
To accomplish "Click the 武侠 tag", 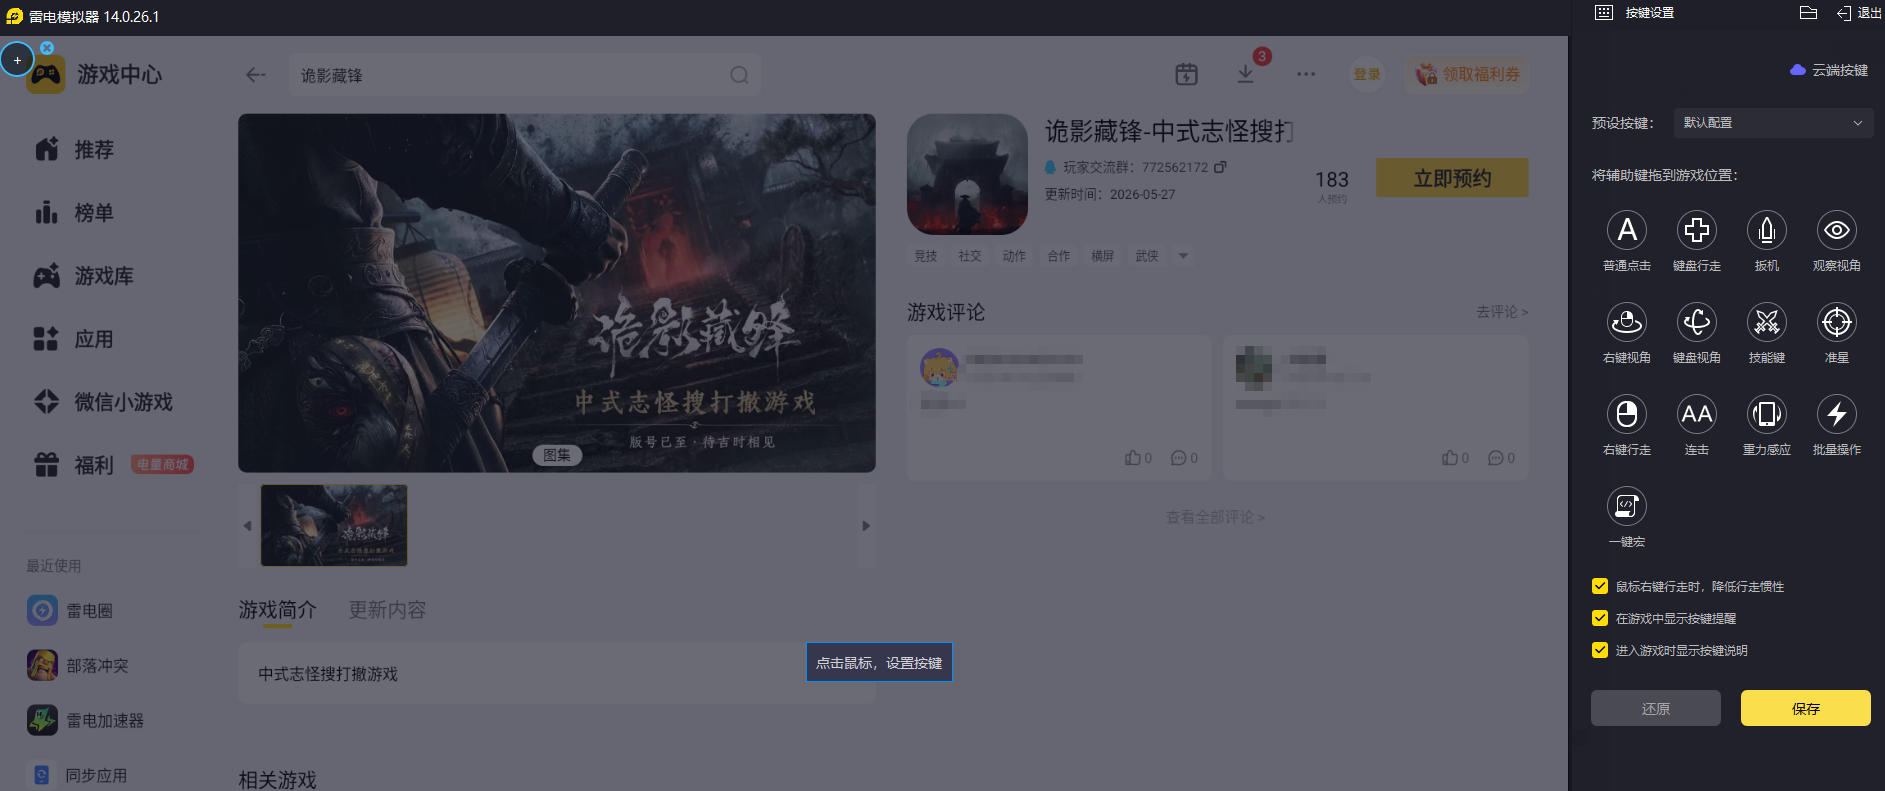I will click(1147, 256).
